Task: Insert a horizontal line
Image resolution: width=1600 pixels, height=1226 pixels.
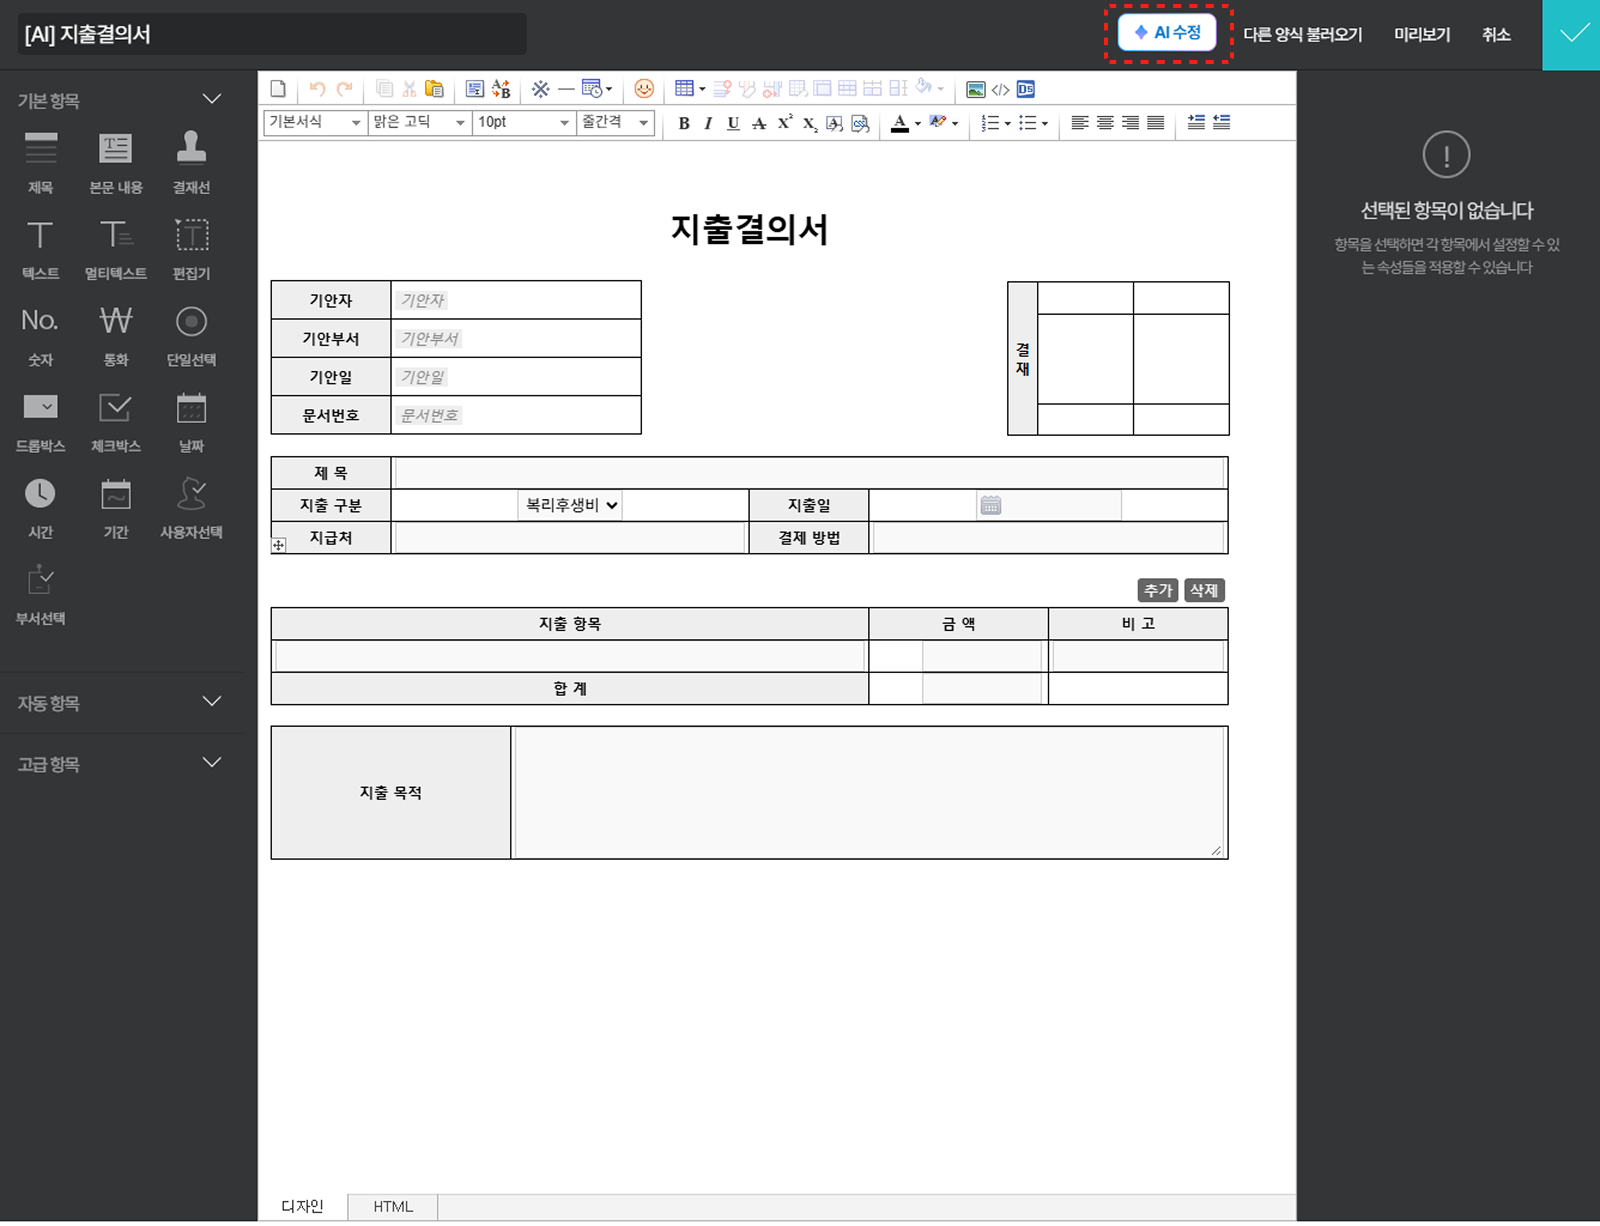Action: 566,89
